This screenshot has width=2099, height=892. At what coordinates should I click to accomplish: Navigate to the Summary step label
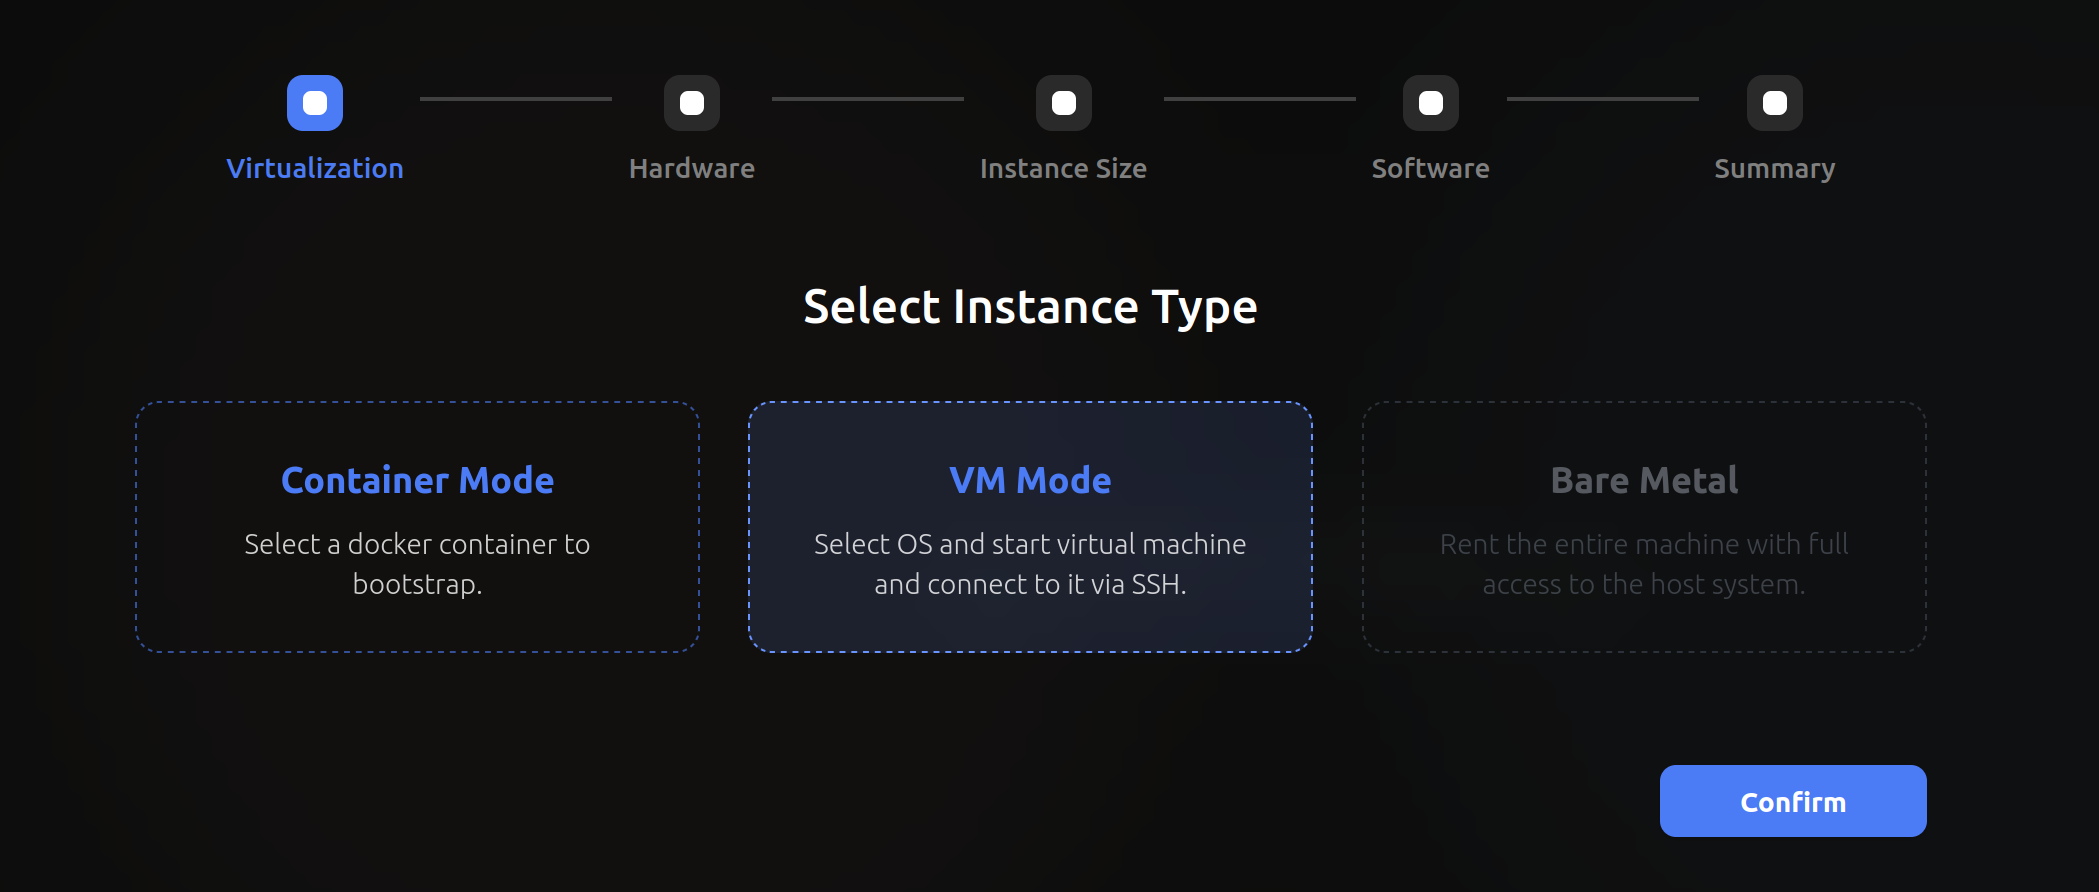(1775, 168)
